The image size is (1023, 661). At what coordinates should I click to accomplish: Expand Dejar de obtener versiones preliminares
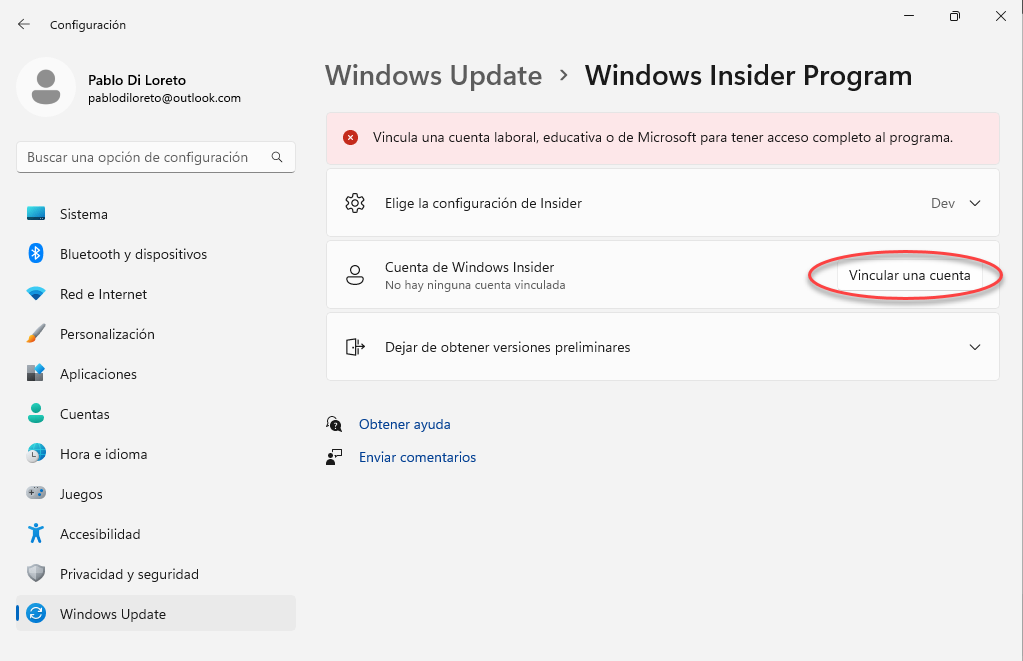click(975, 347)
